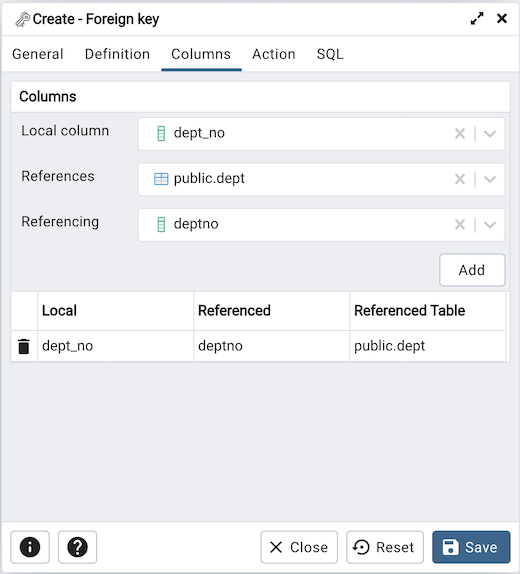Delete the dept_no row with trash icon

(x=24, y=346)
